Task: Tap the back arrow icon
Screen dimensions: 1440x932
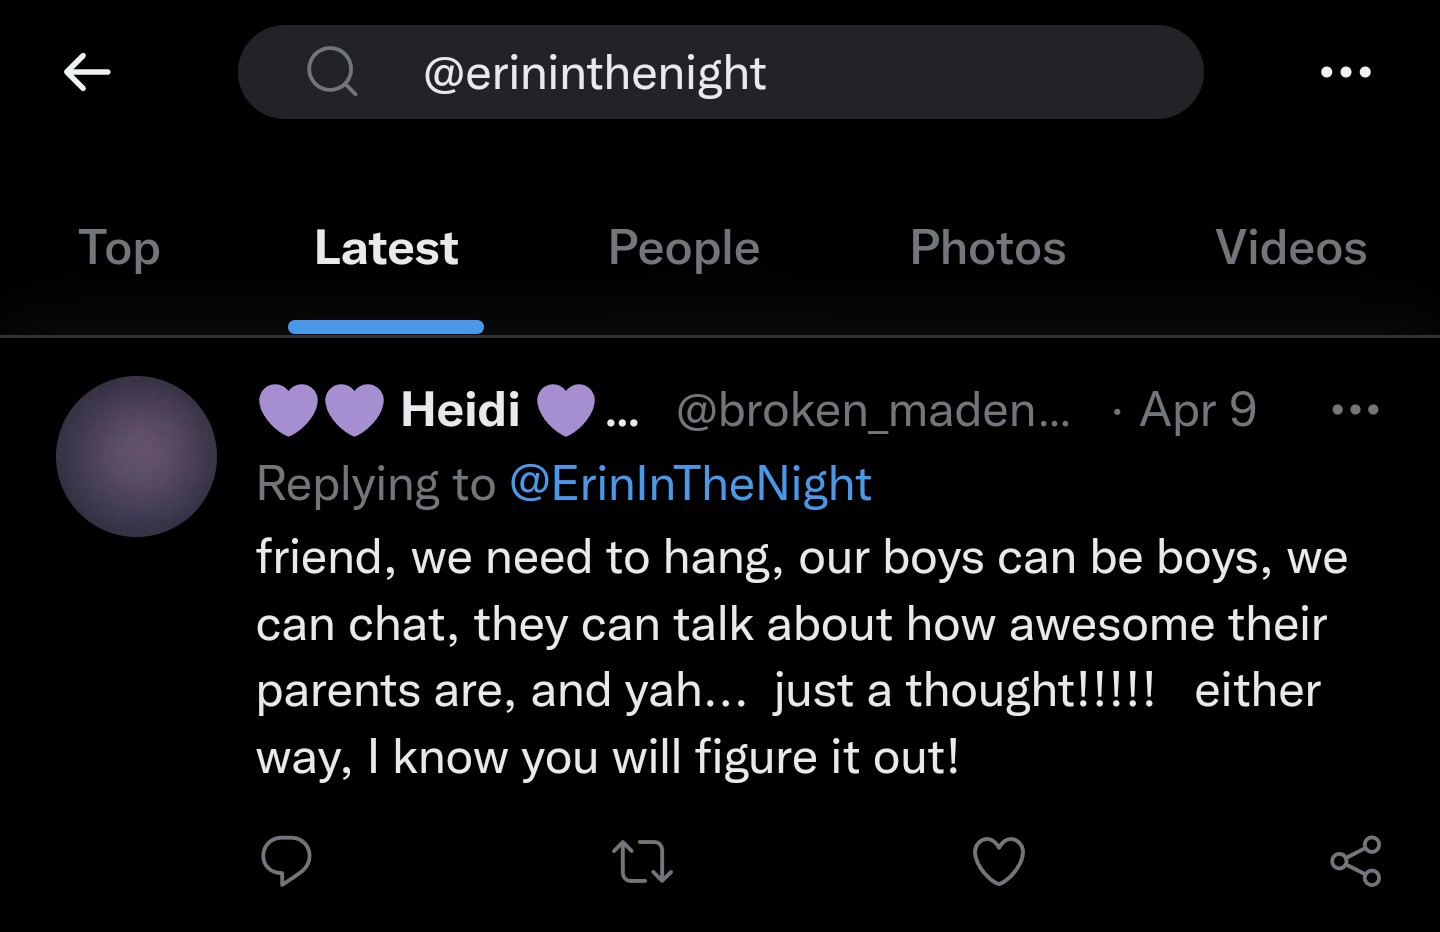Action: coord(87,72)
